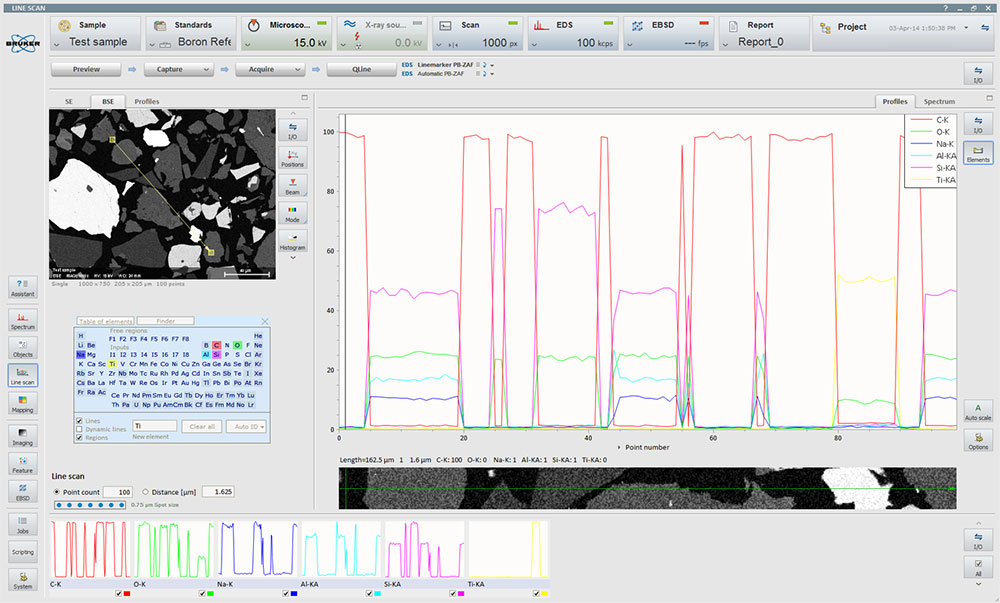This screenshot has height=603, width=1000.
Task: Switch to the SE image tab
Action: [x=69, y=101]
